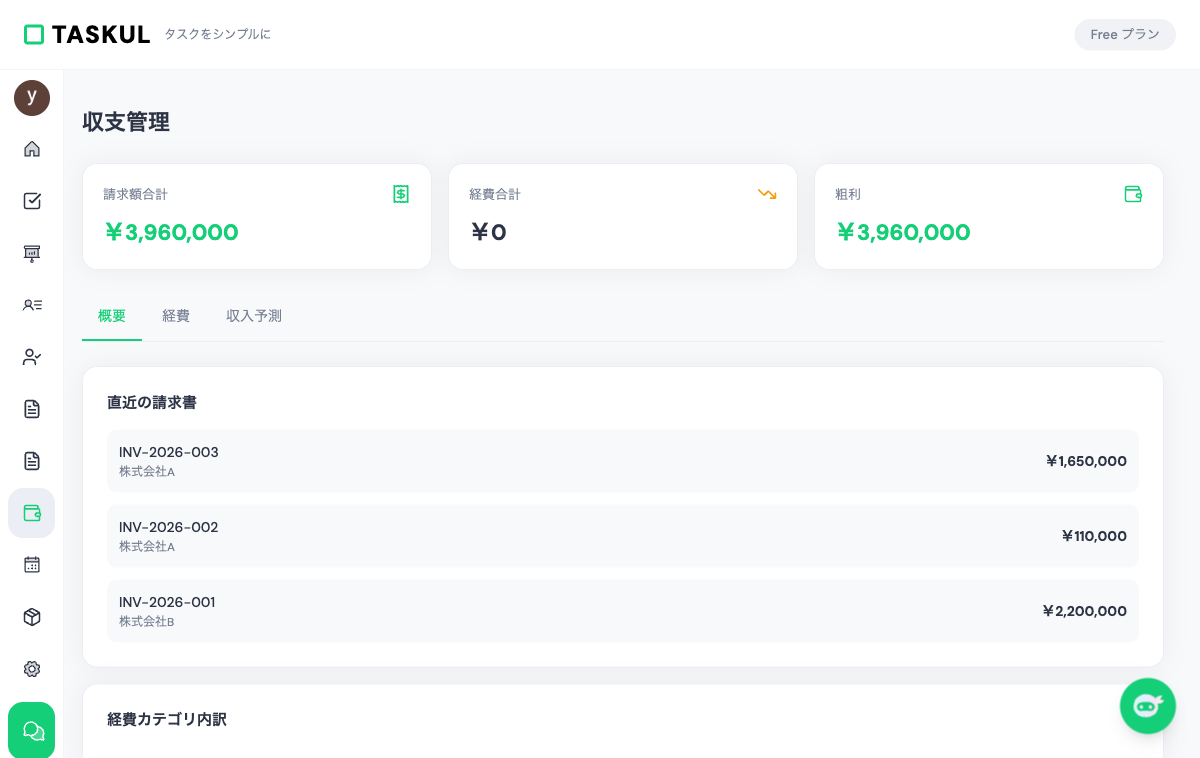Open the calendar icon in sidebar
The height and width of the screenshot is (758, 1200).
click(x=32, y=565)
